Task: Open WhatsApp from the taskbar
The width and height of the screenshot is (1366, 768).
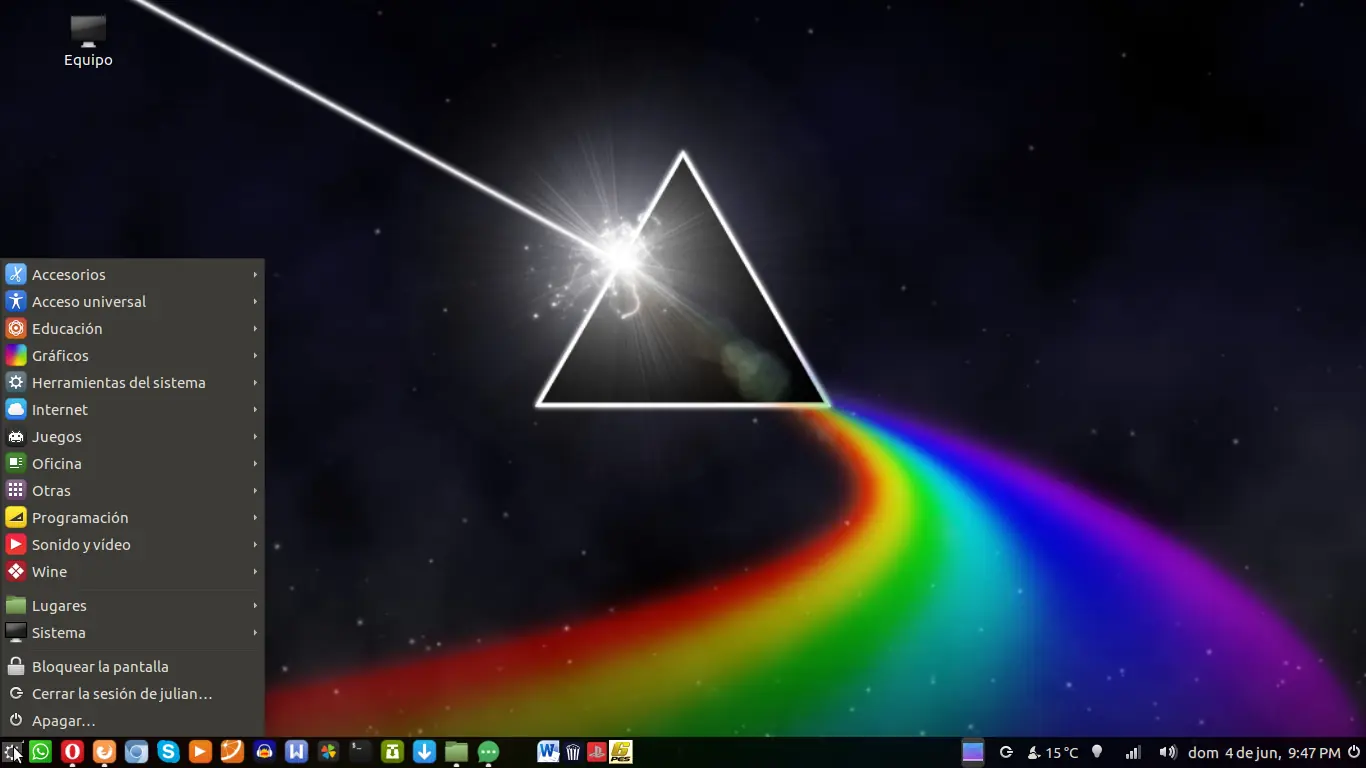Action: click(x=40, y=752)
